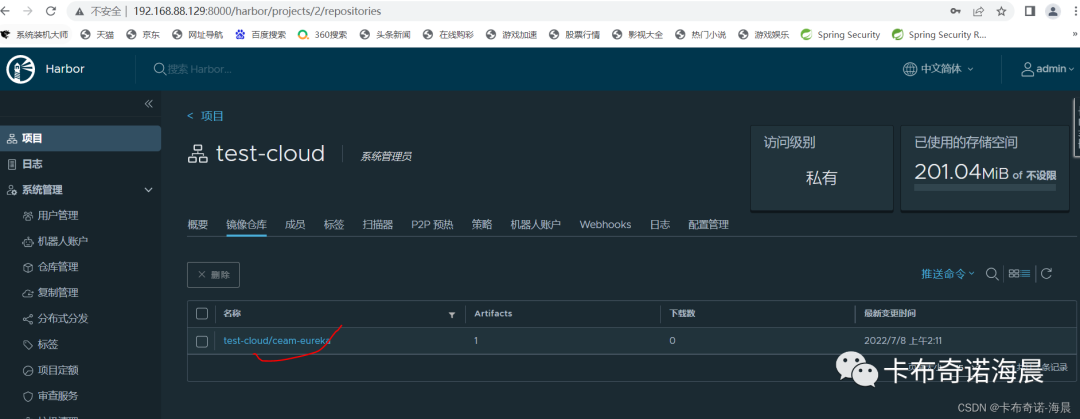This screenshot has width=1080, height=419.
Task: Click the browser forward arrow
Action: (28, 11)
